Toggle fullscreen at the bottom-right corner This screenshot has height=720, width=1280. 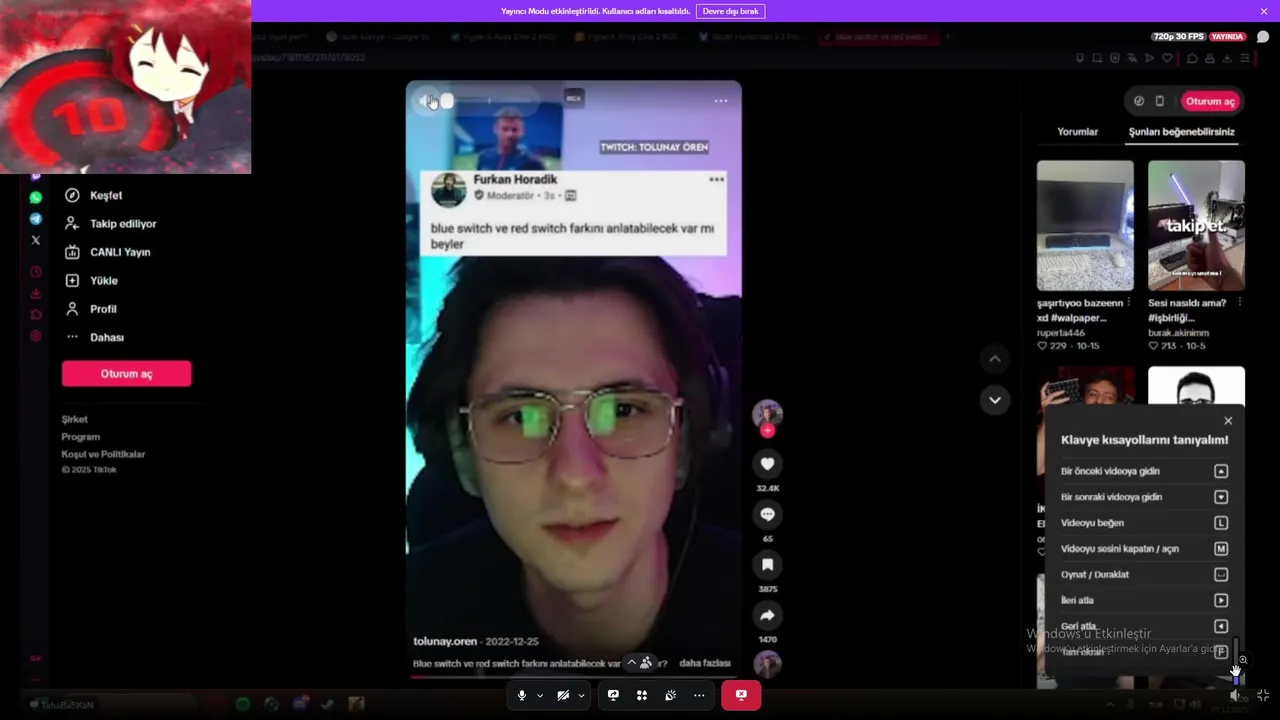1263,695
